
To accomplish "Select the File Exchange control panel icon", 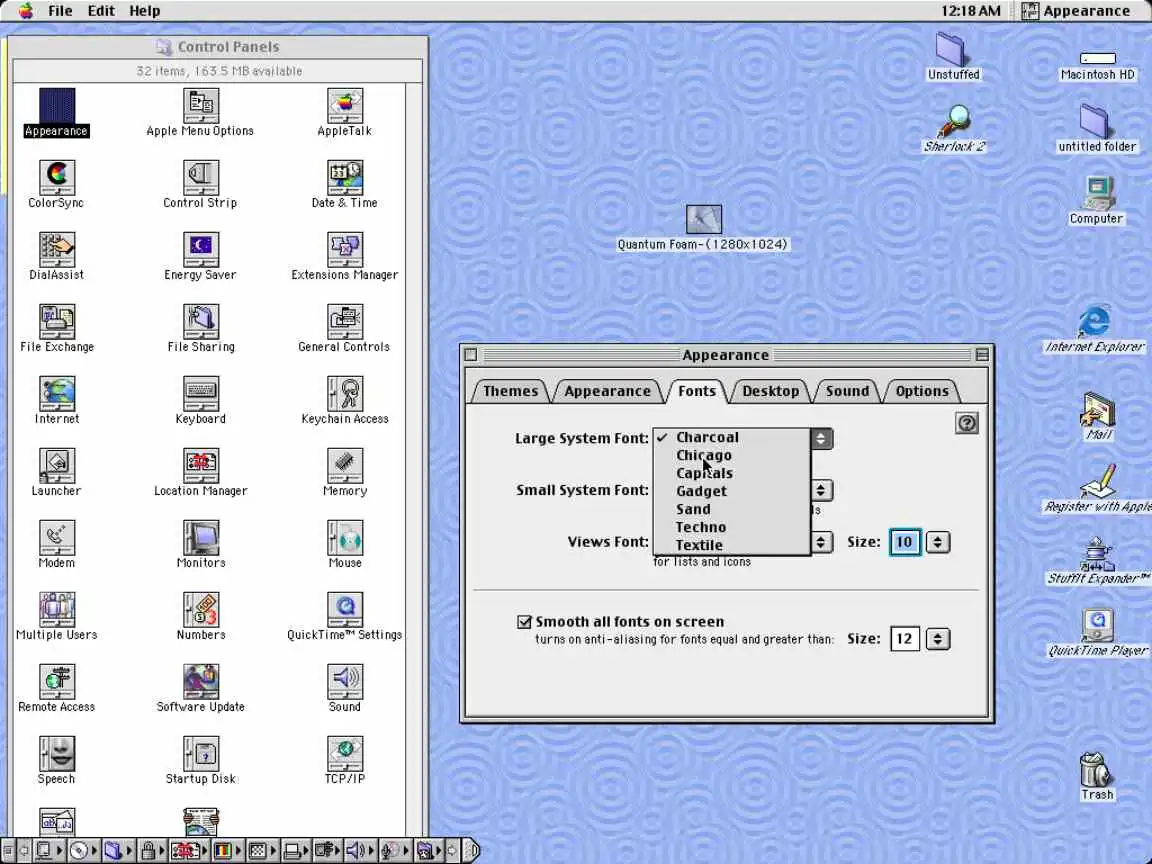I will [x=57, y=323].
